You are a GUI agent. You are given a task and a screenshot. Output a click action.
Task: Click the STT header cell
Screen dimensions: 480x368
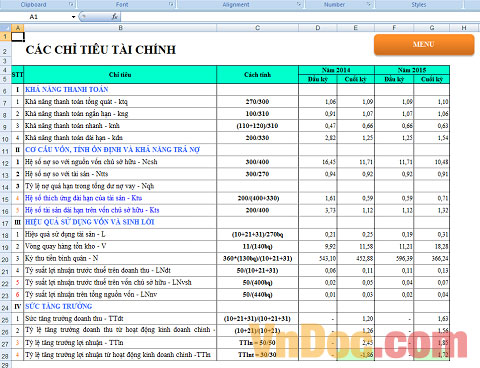[x=17, y=74]
